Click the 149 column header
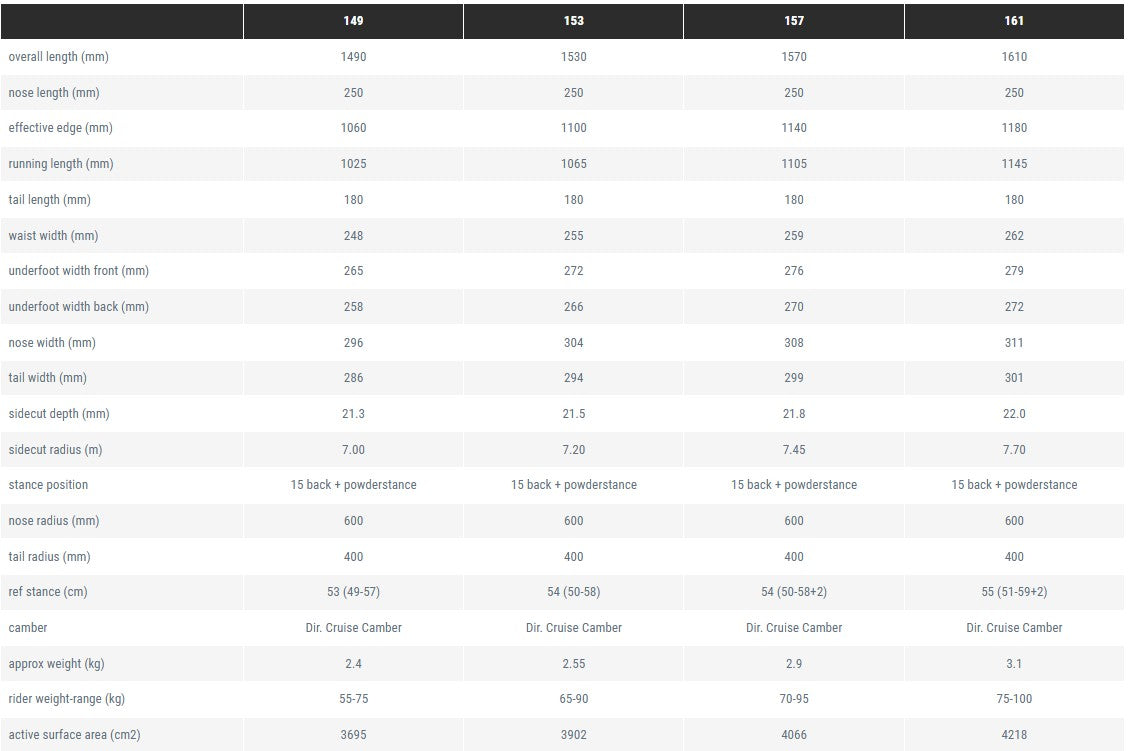This screenshot has width=1128, height=751. click(353, 21)
